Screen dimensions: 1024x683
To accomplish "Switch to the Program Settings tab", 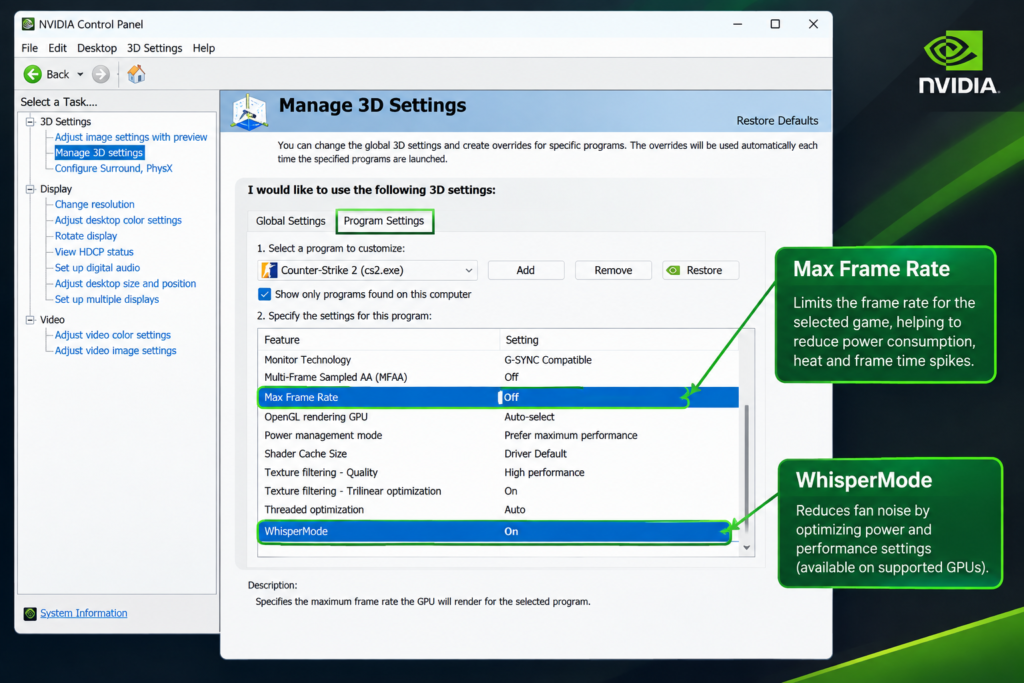I will coord(384,221).
